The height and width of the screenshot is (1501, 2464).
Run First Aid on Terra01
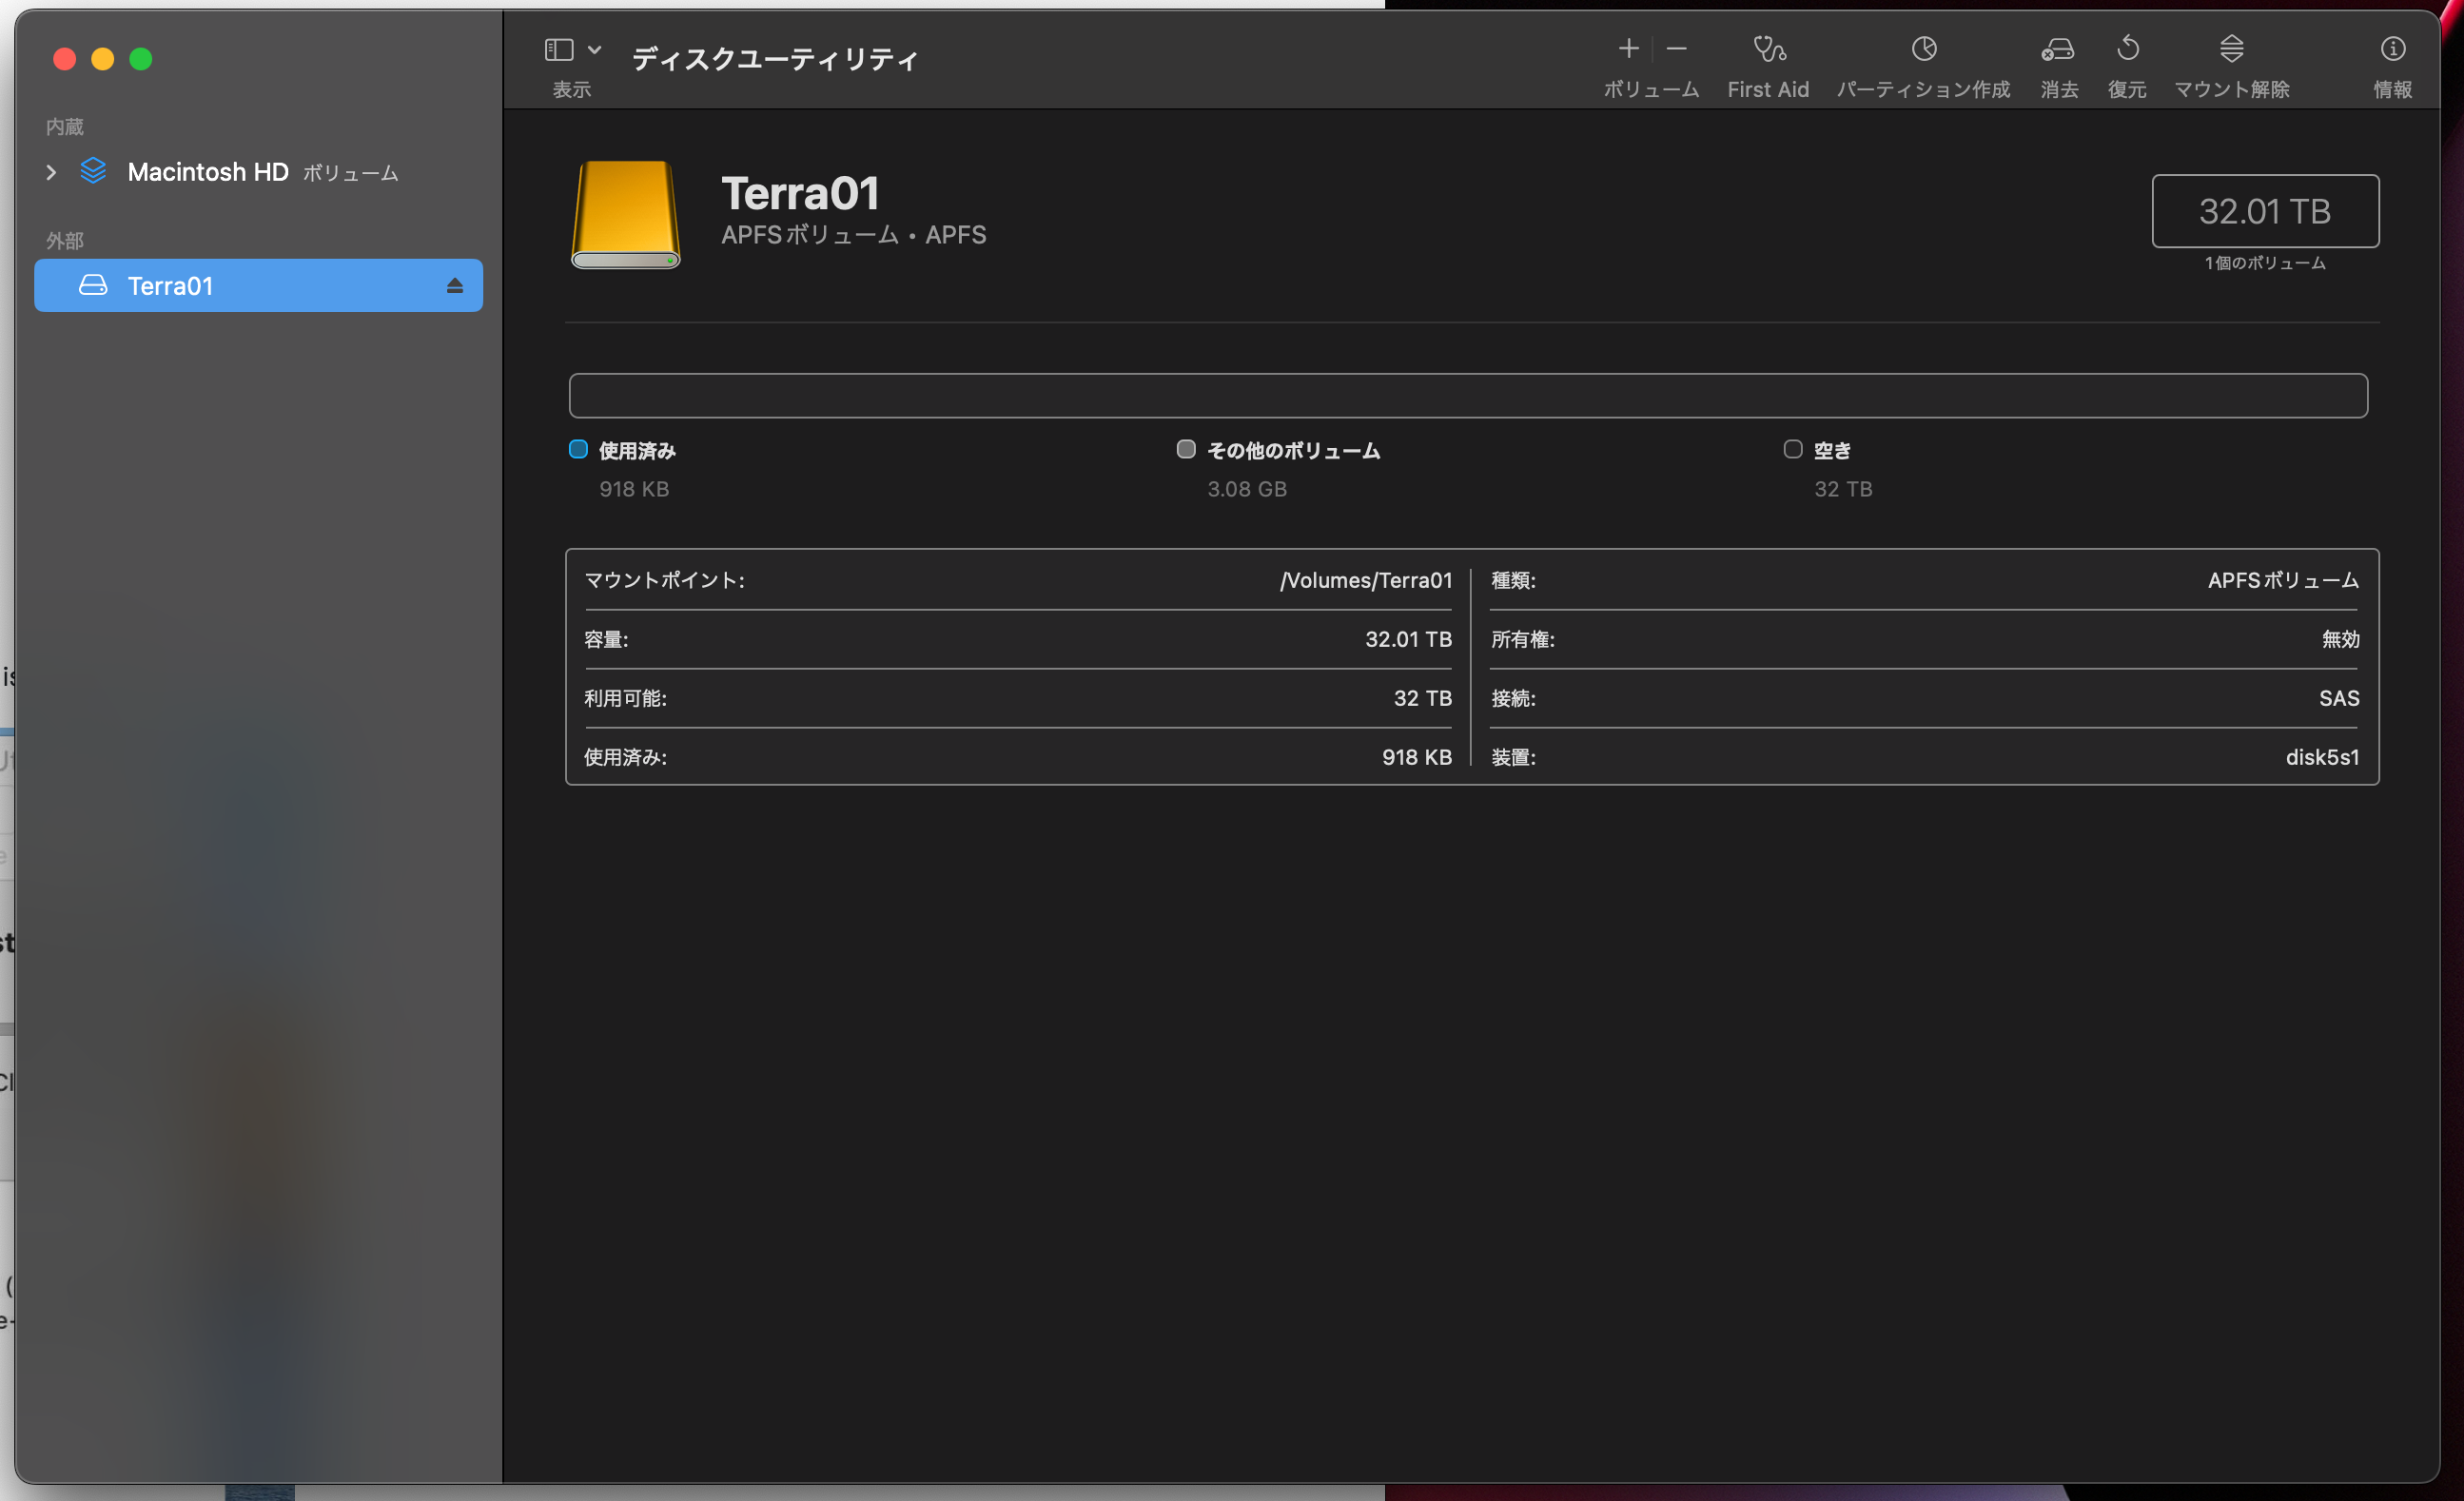pyautogui.click(x=1768, y=49)
